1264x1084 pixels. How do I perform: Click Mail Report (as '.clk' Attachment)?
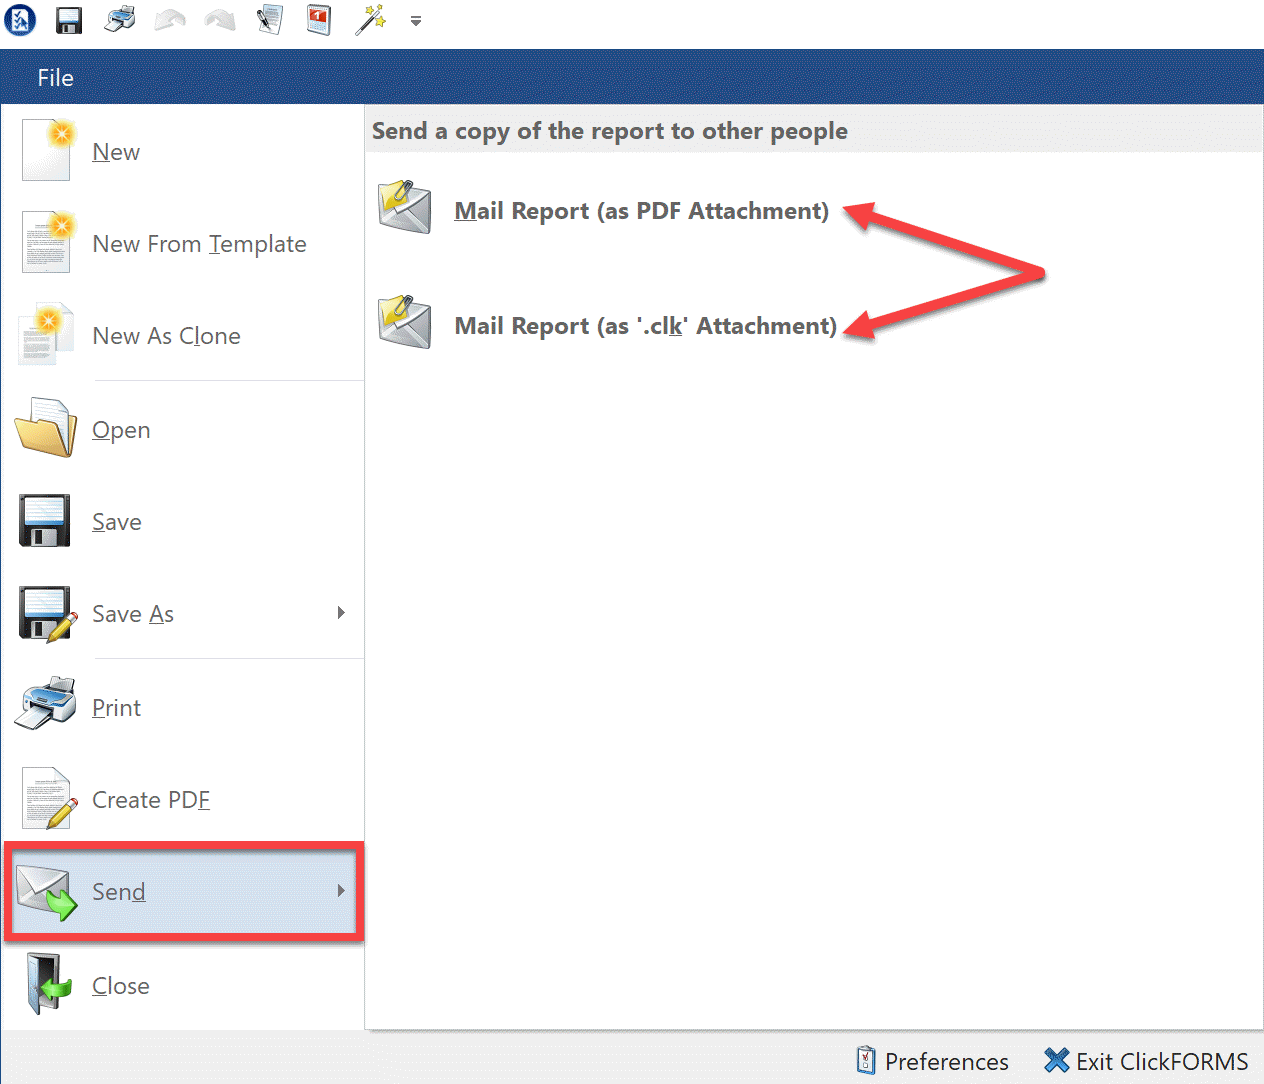(x=645, y=326)
